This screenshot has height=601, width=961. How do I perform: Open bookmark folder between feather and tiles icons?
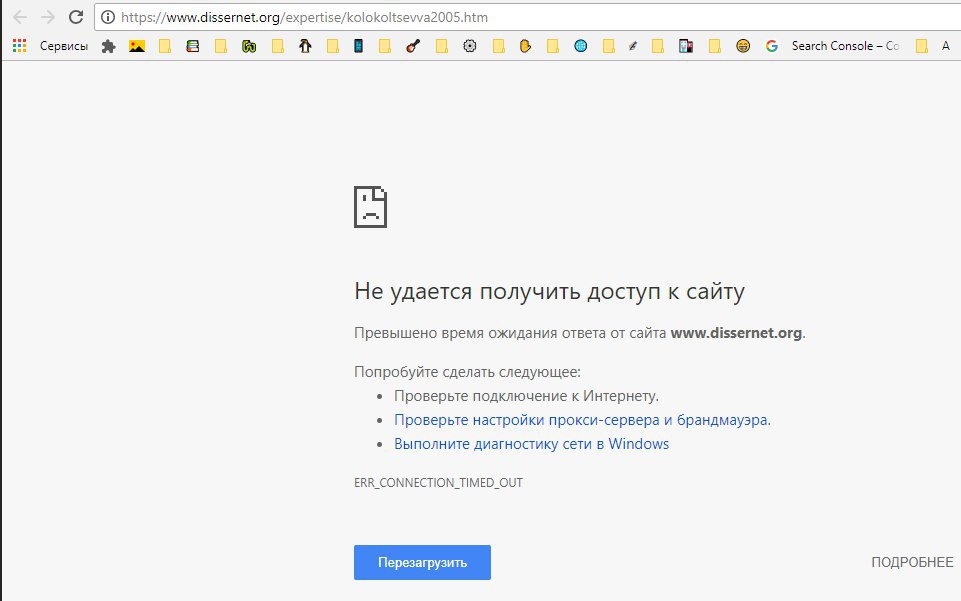pos(658,46)
